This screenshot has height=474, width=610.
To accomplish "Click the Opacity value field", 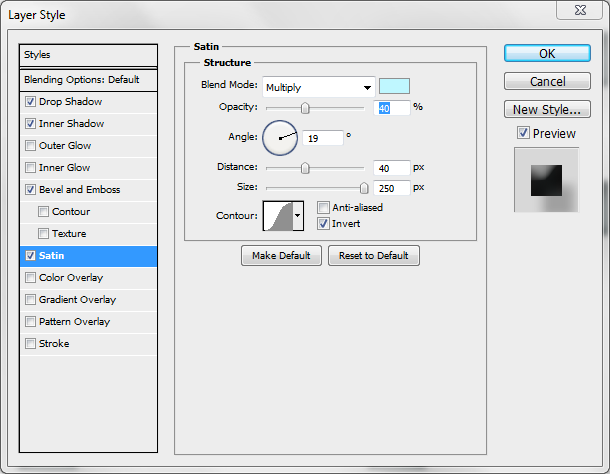I will (391, 108).
